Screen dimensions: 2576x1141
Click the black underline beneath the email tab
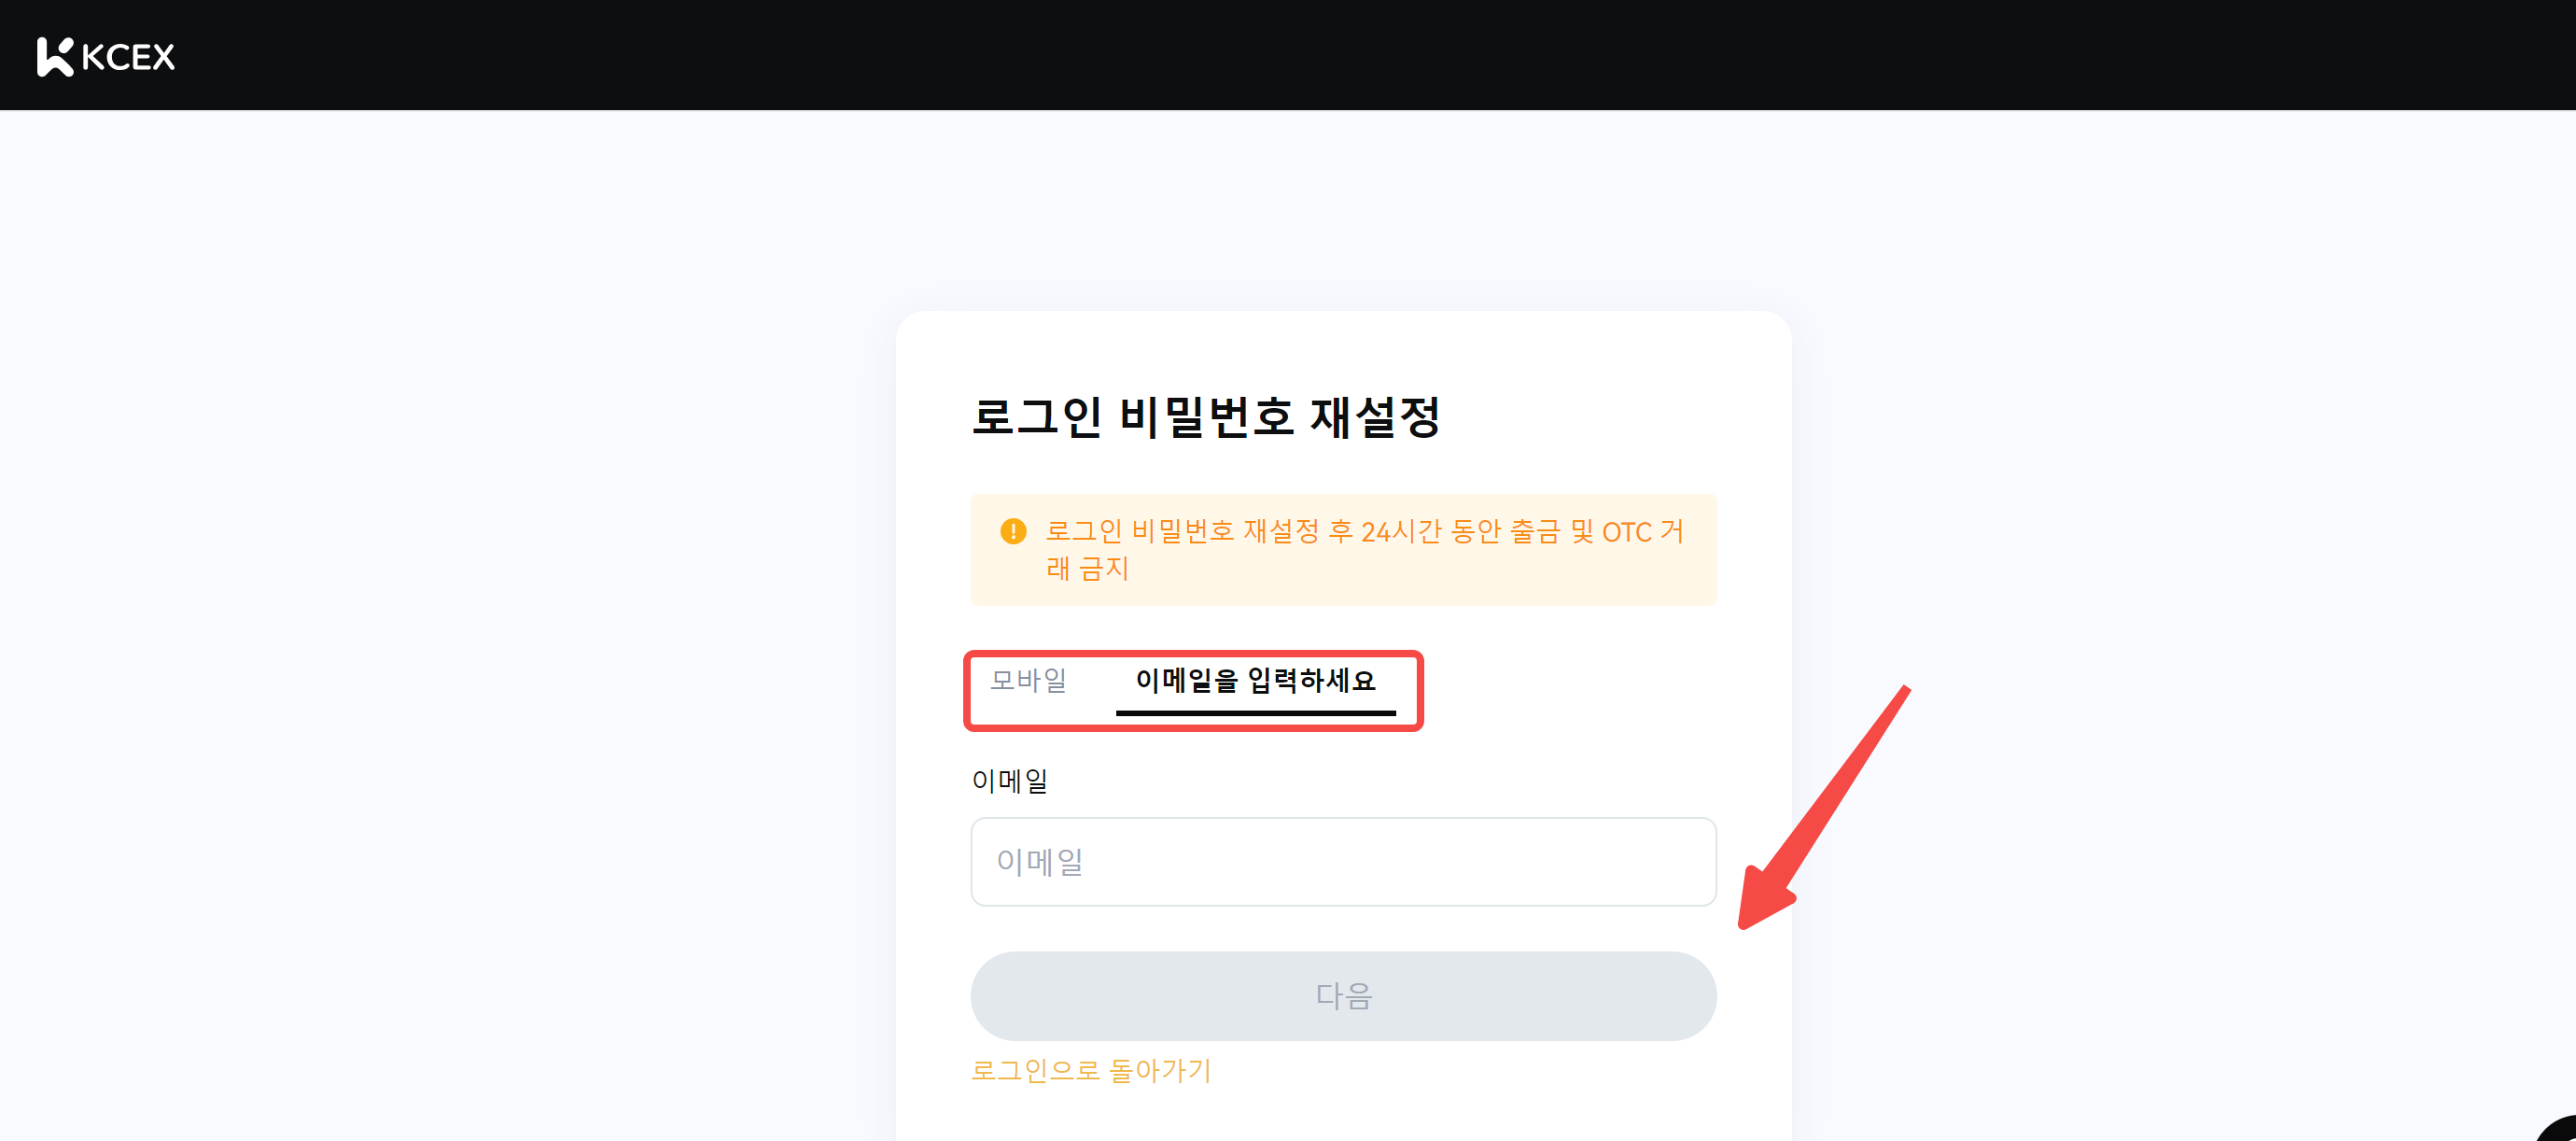(1255, 713)
